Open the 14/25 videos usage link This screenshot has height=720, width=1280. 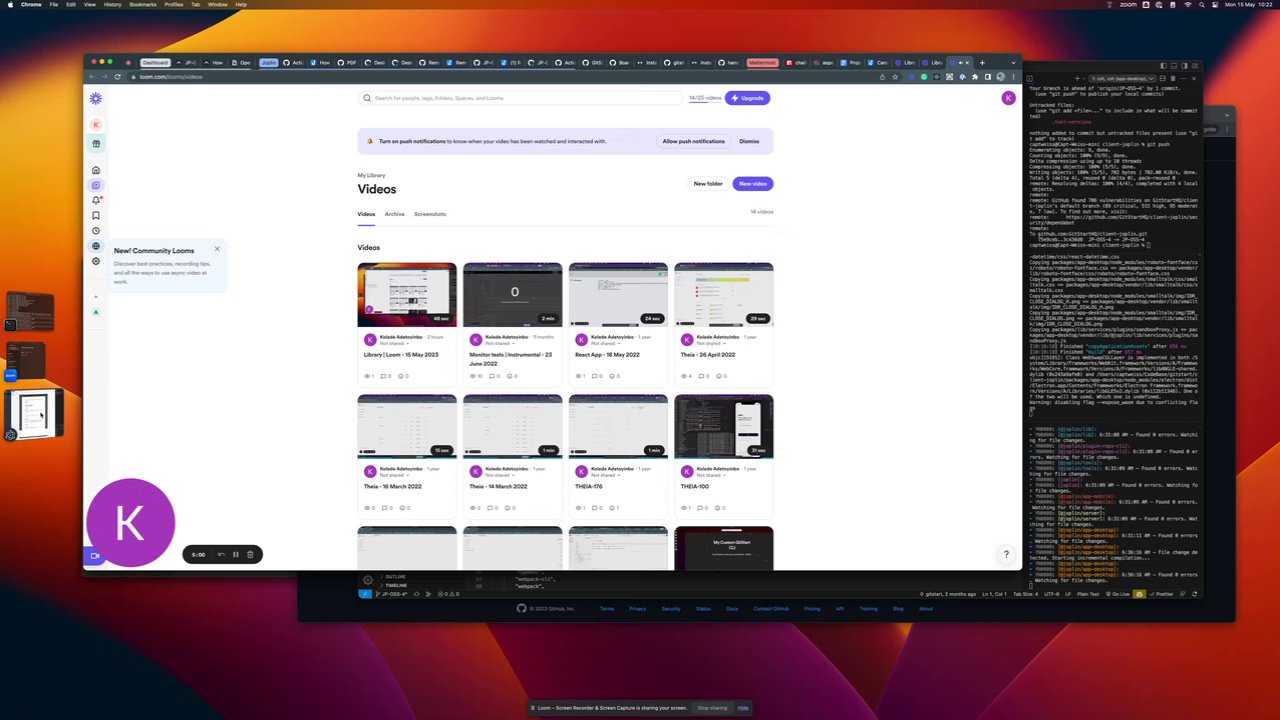704,98
